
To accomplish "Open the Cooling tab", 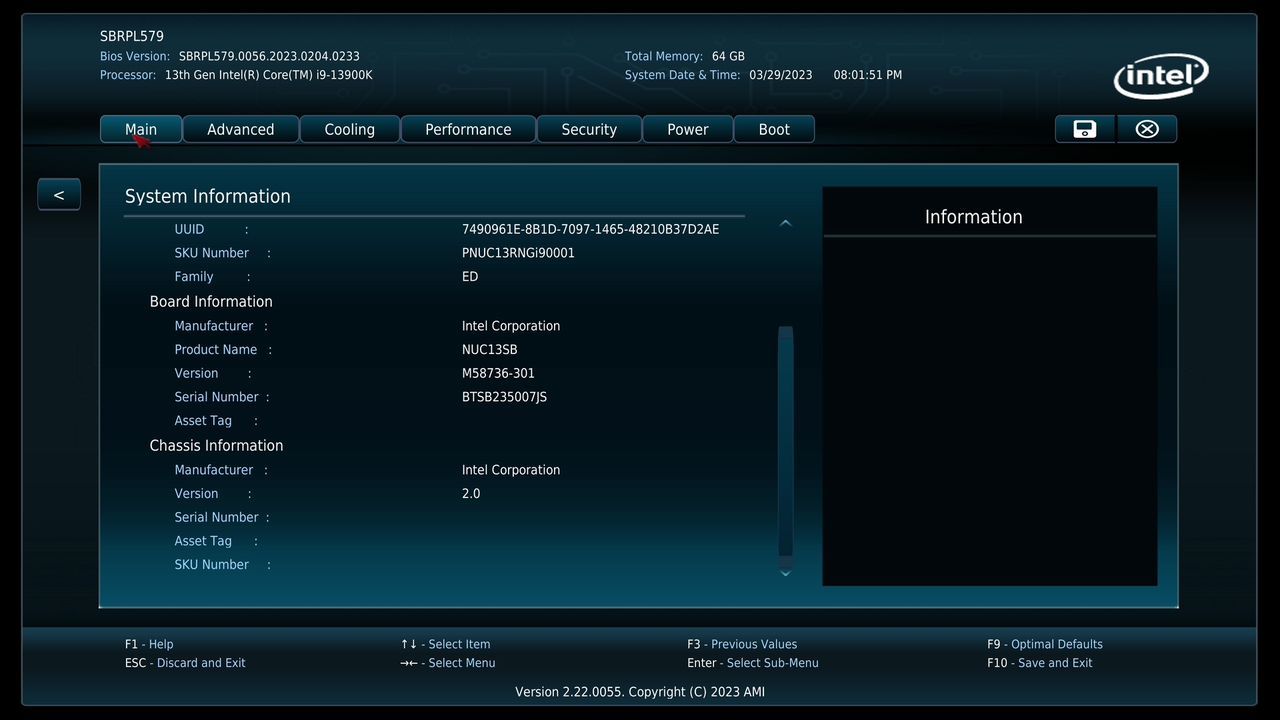I will [349, 128].
